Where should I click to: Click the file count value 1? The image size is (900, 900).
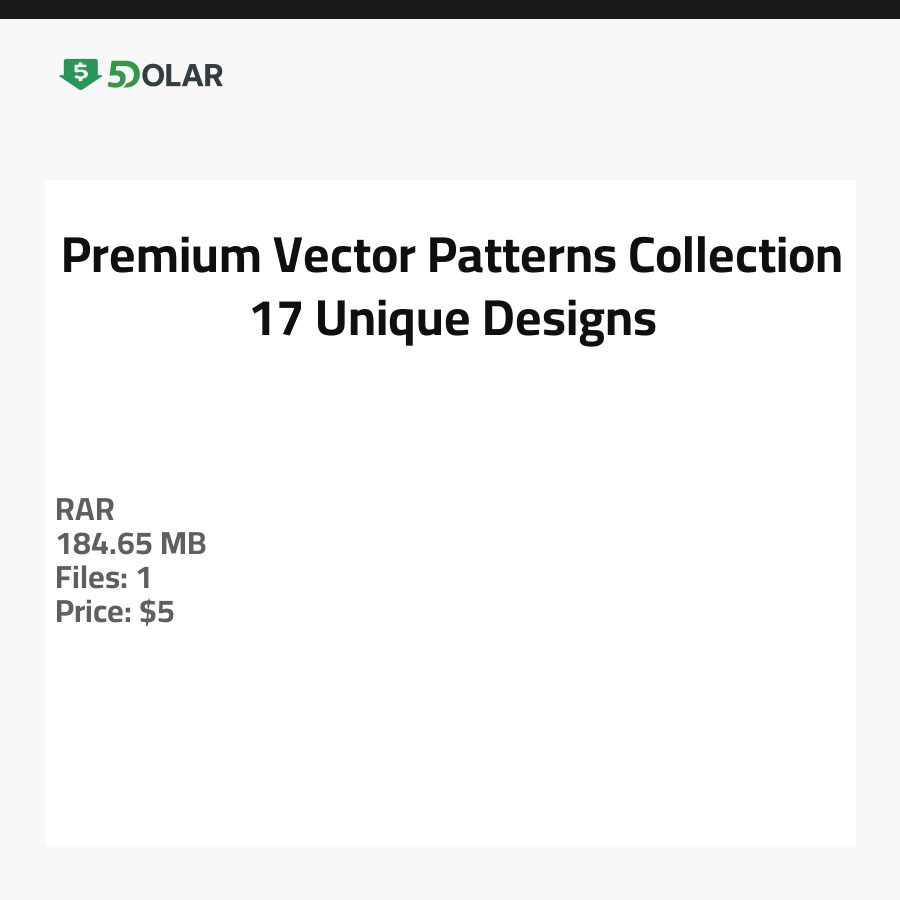(143, 578)
